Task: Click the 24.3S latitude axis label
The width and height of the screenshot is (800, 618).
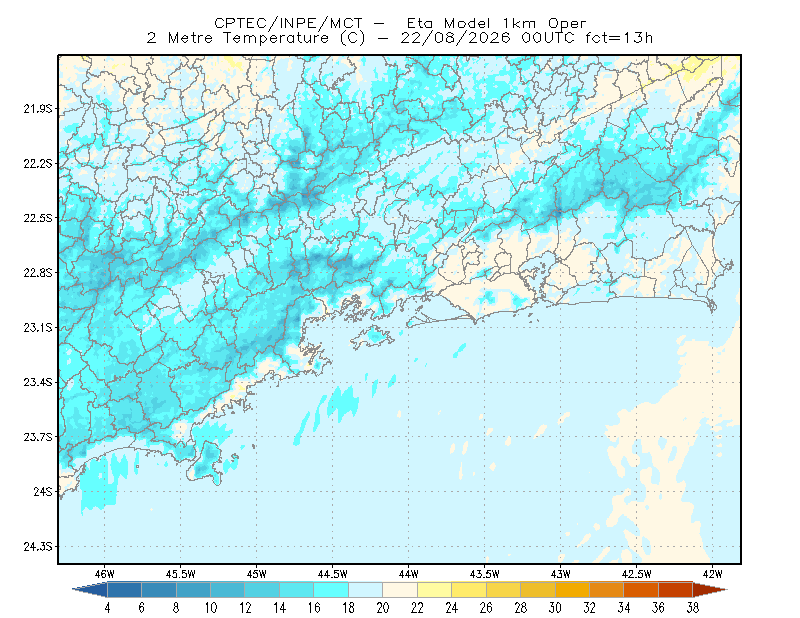Action: coord(38,547)
